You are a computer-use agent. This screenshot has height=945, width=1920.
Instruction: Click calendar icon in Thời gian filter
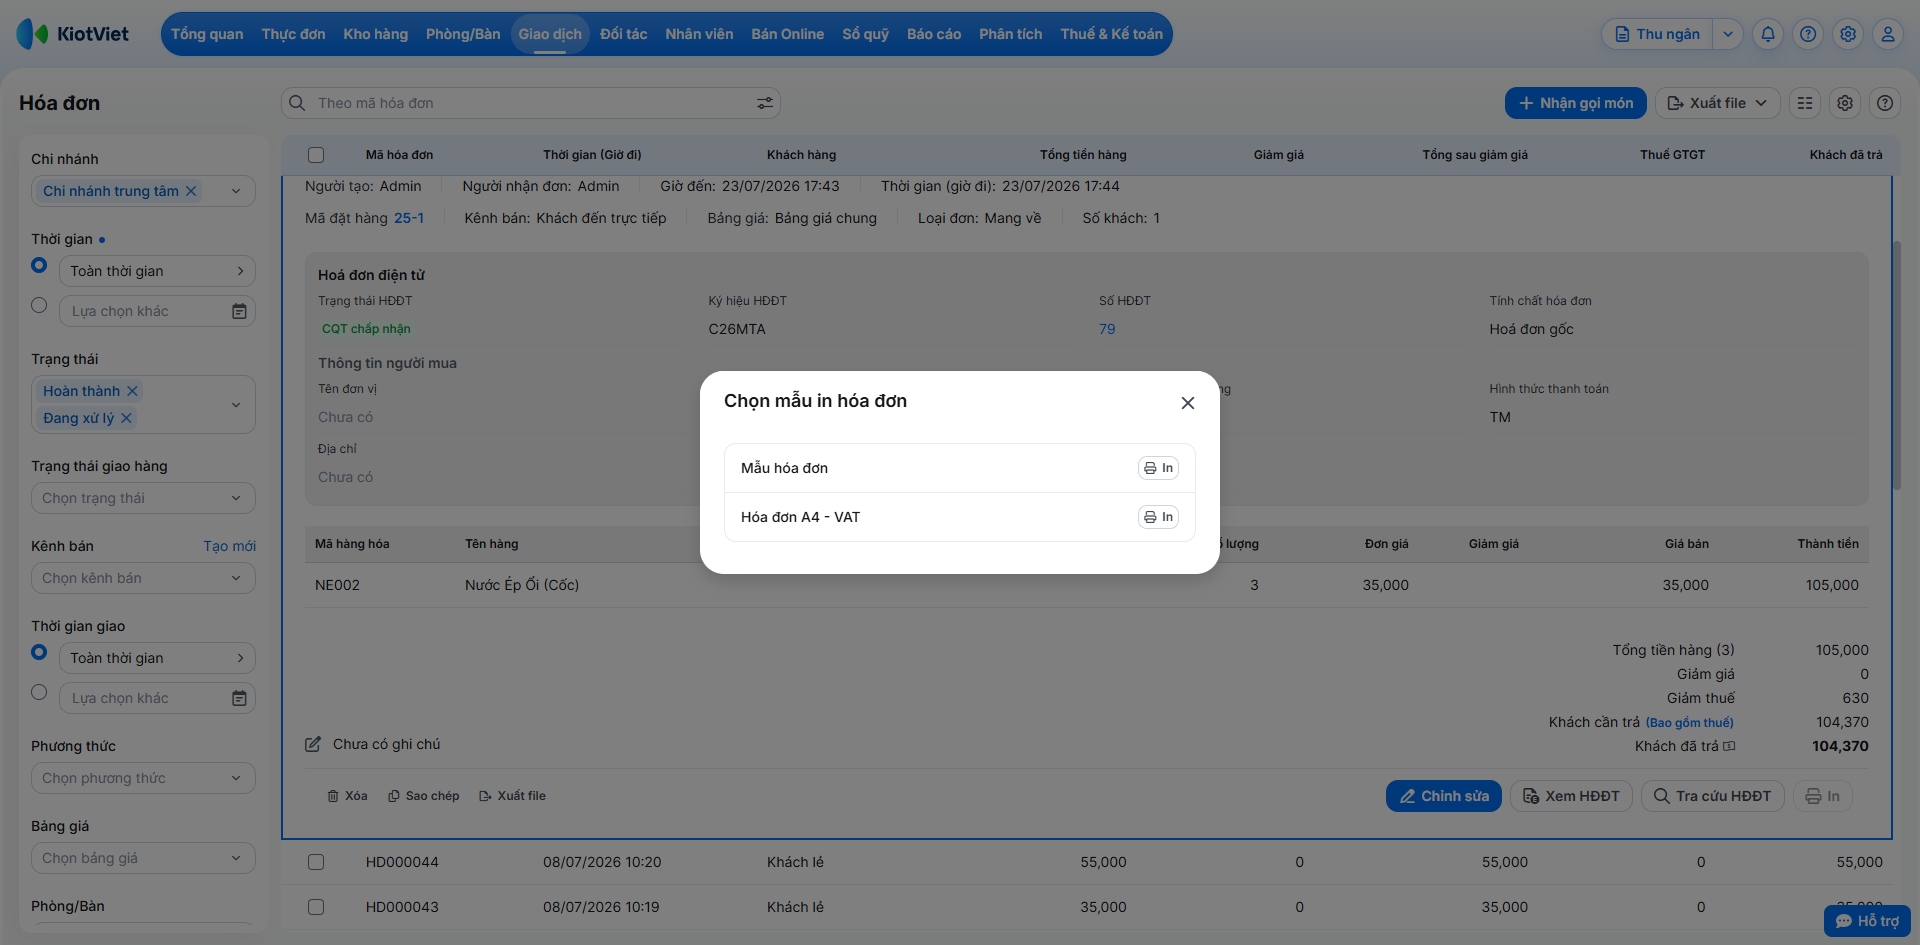239,311
